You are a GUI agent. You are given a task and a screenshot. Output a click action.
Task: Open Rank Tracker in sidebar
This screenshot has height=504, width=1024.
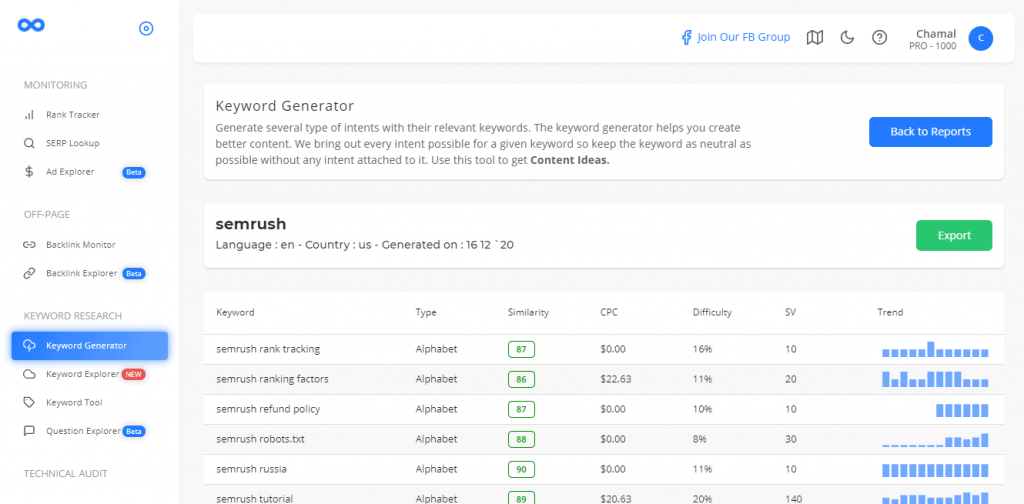(72, 115)
